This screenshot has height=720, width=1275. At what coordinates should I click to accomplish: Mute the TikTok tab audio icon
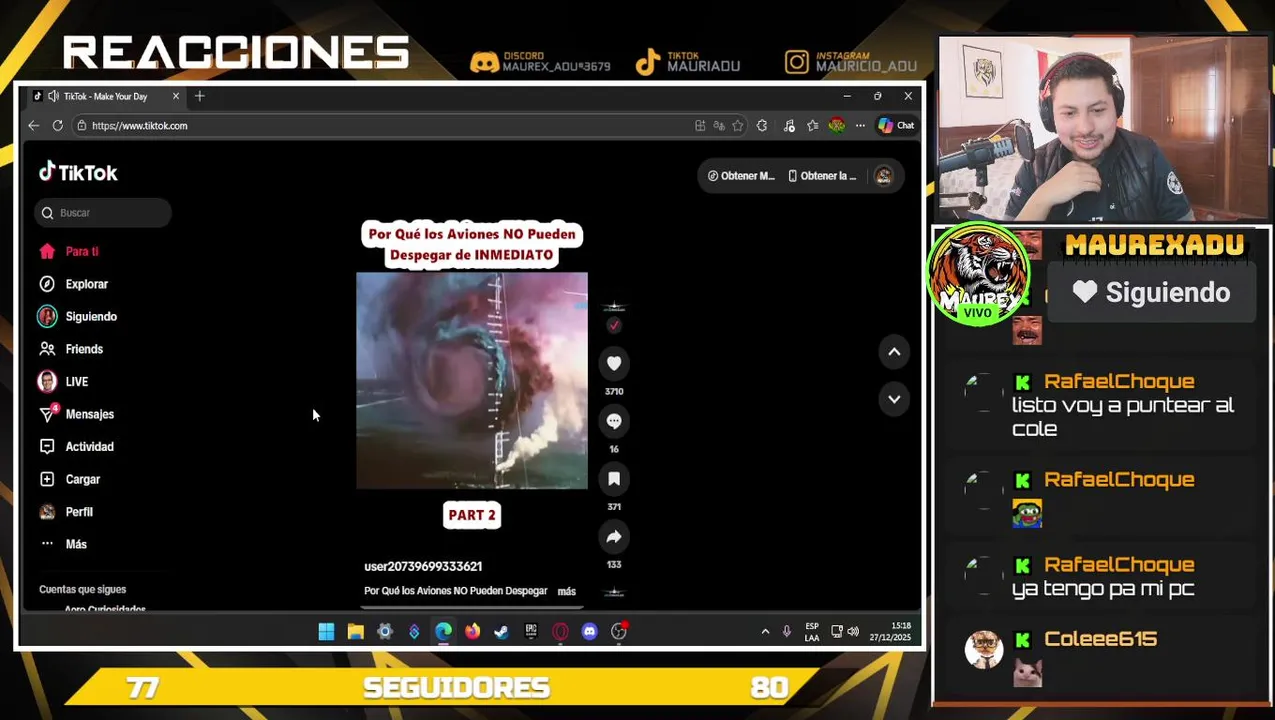coord(53,97)
